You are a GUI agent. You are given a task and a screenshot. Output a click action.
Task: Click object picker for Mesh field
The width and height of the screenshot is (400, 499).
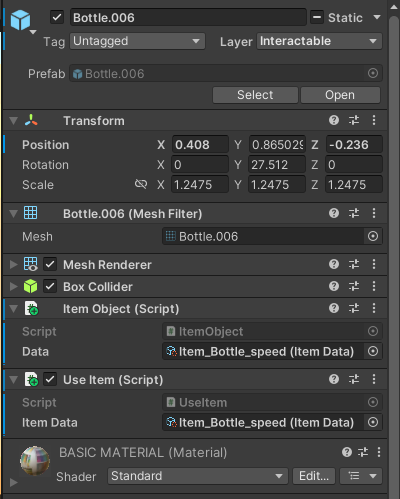373,236
